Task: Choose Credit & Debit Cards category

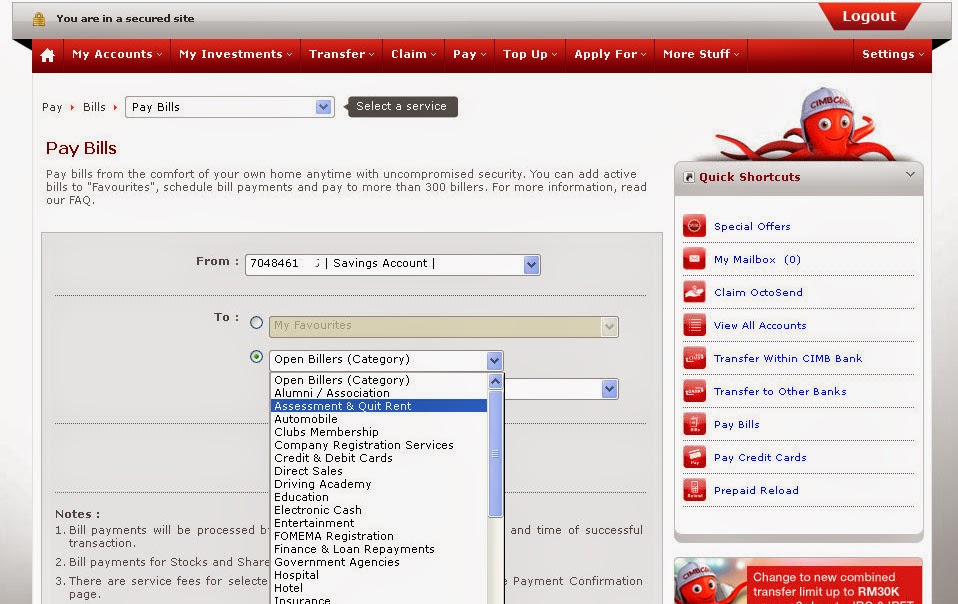Action: pyautogui.click(x=379, y=458)
